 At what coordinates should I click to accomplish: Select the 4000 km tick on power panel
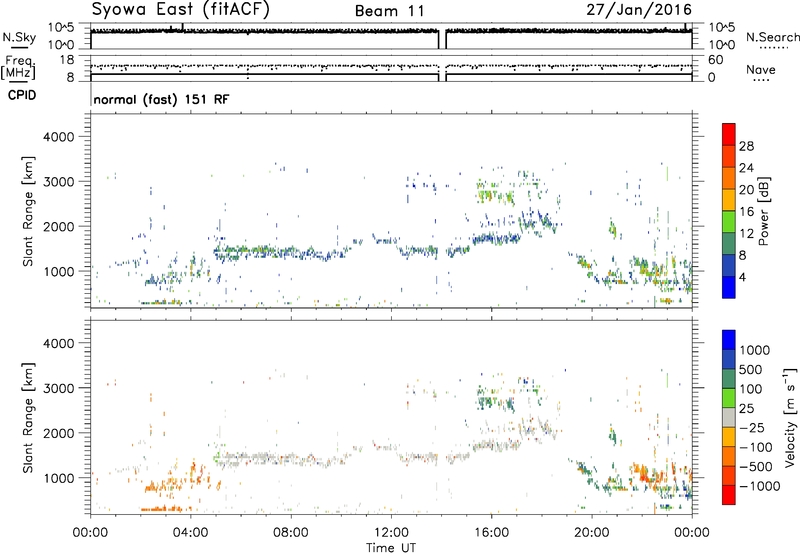58,137
